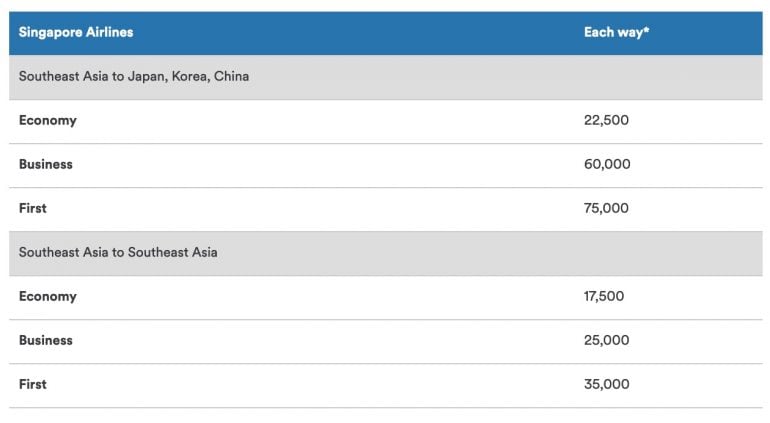Click the 60,000 Business award price
Image resolution: width=770 pixels, height=423 pixels.
[607, 164]
